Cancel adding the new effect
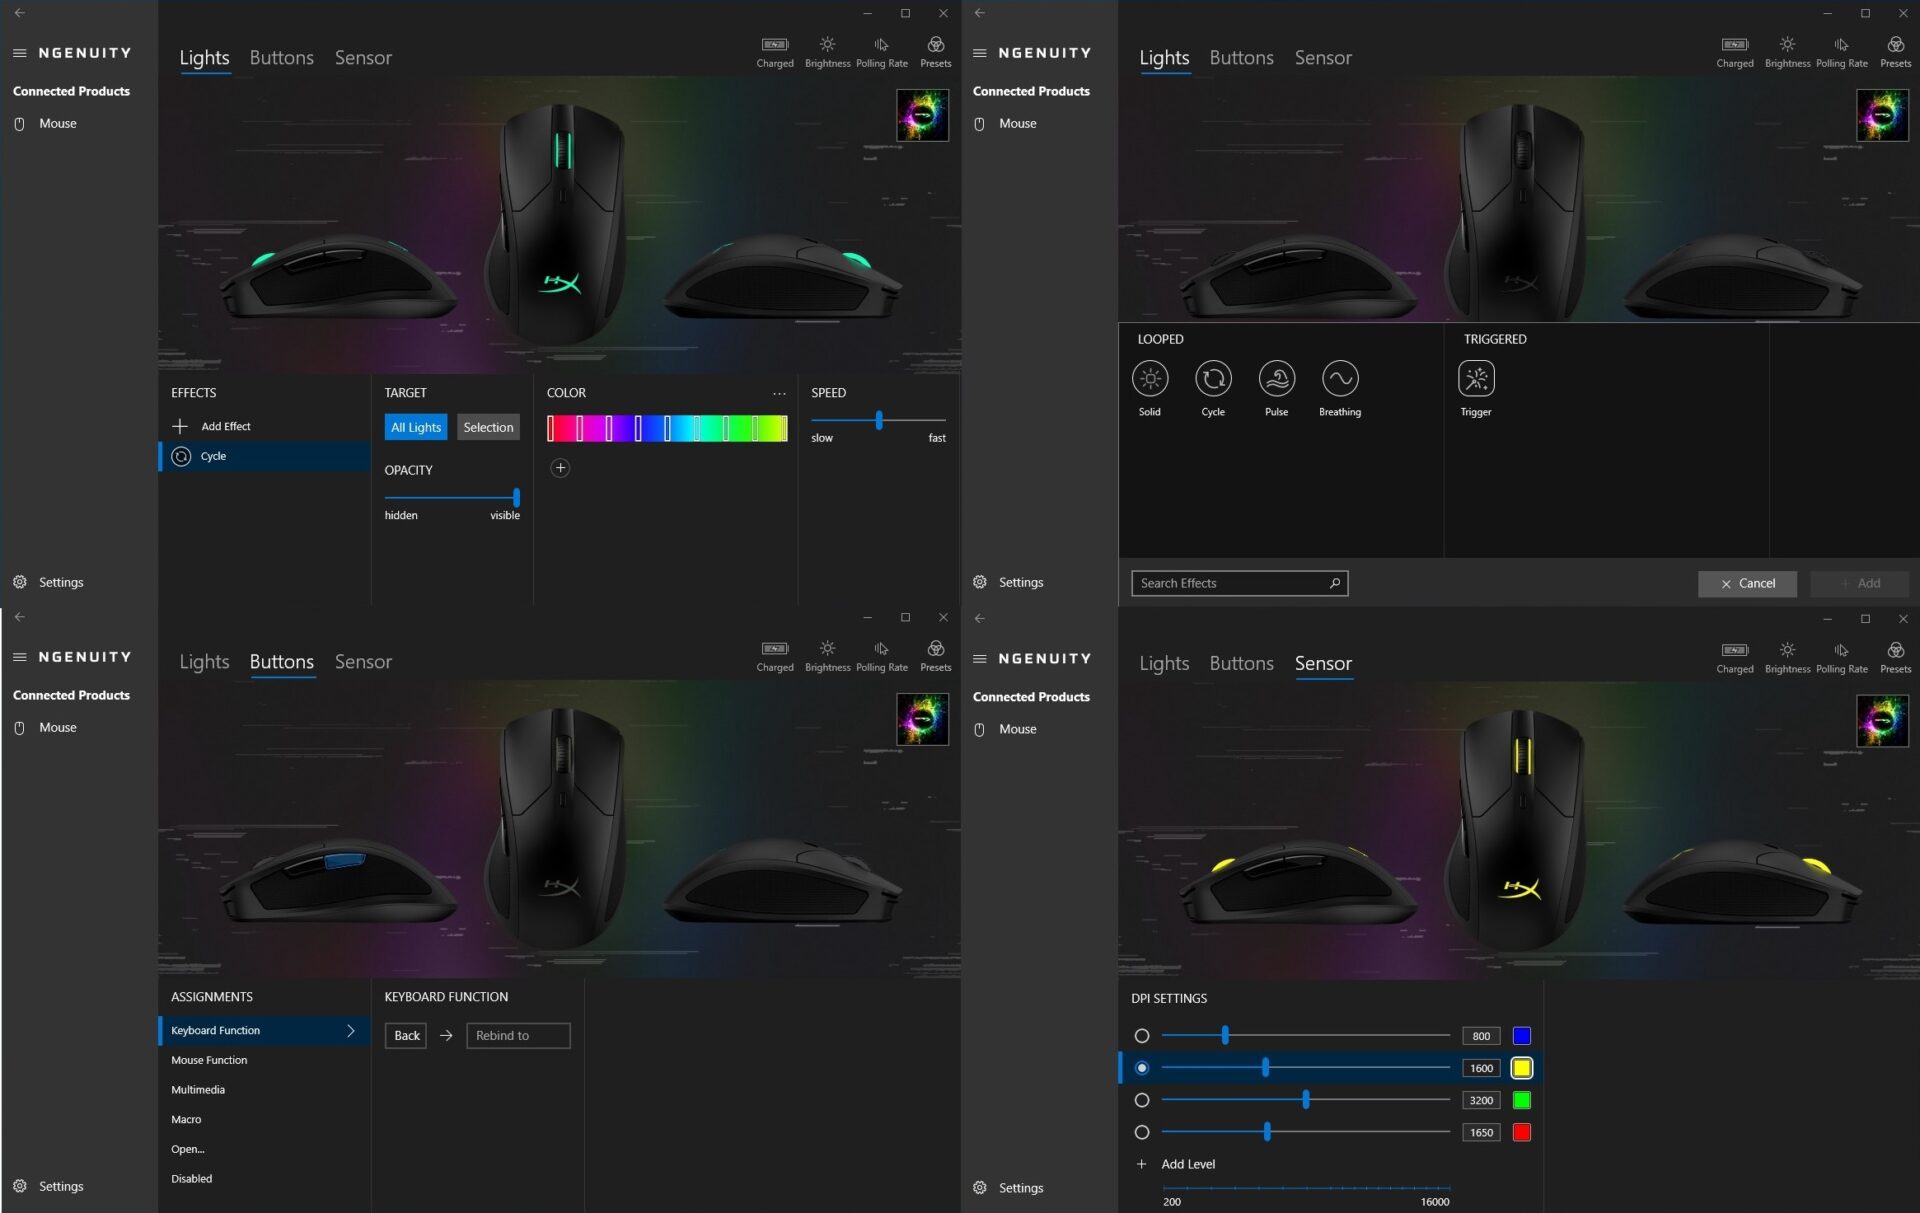Viewport: 1920px width, 1213px height. pos(1747,583)
